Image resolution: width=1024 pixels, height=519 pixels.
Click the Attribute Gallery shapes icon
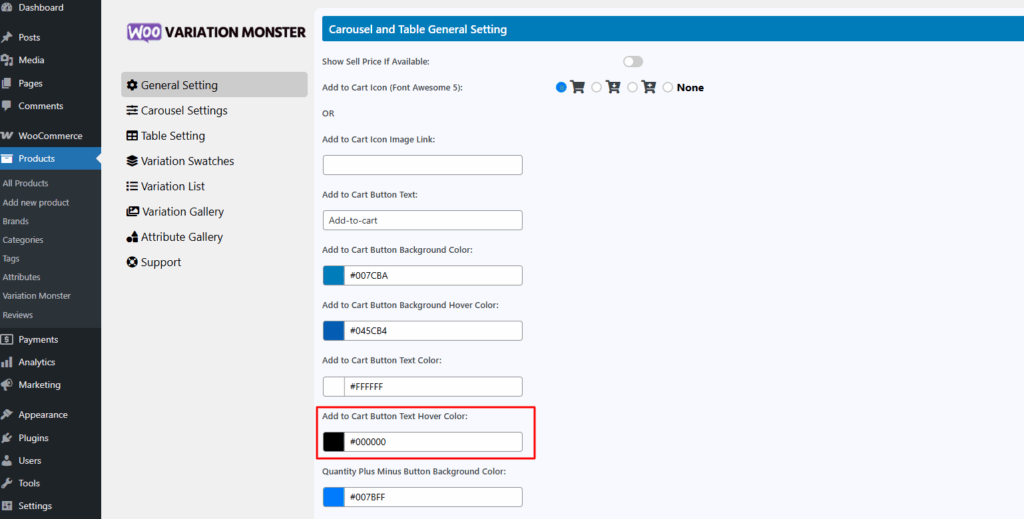click(132, 237)
